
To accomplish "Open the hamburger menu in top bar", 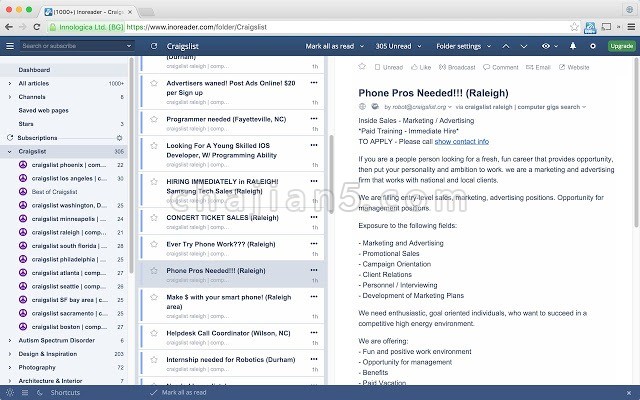I will 10,46.
